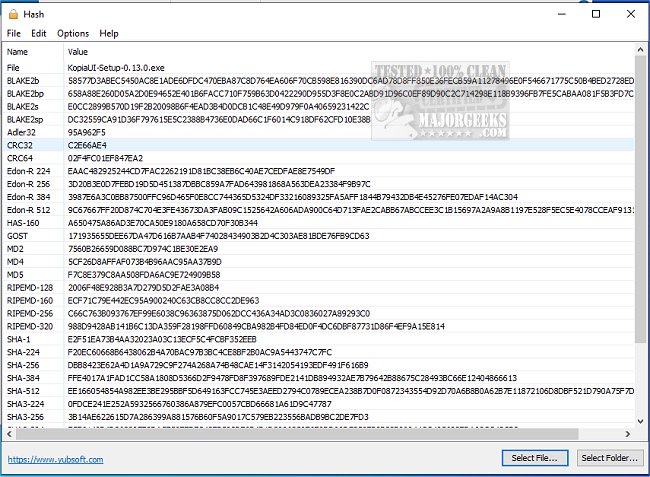The height and width of the screenshot is (477, 650).
Task: Open the Help menu
Action: click(109, 33)
